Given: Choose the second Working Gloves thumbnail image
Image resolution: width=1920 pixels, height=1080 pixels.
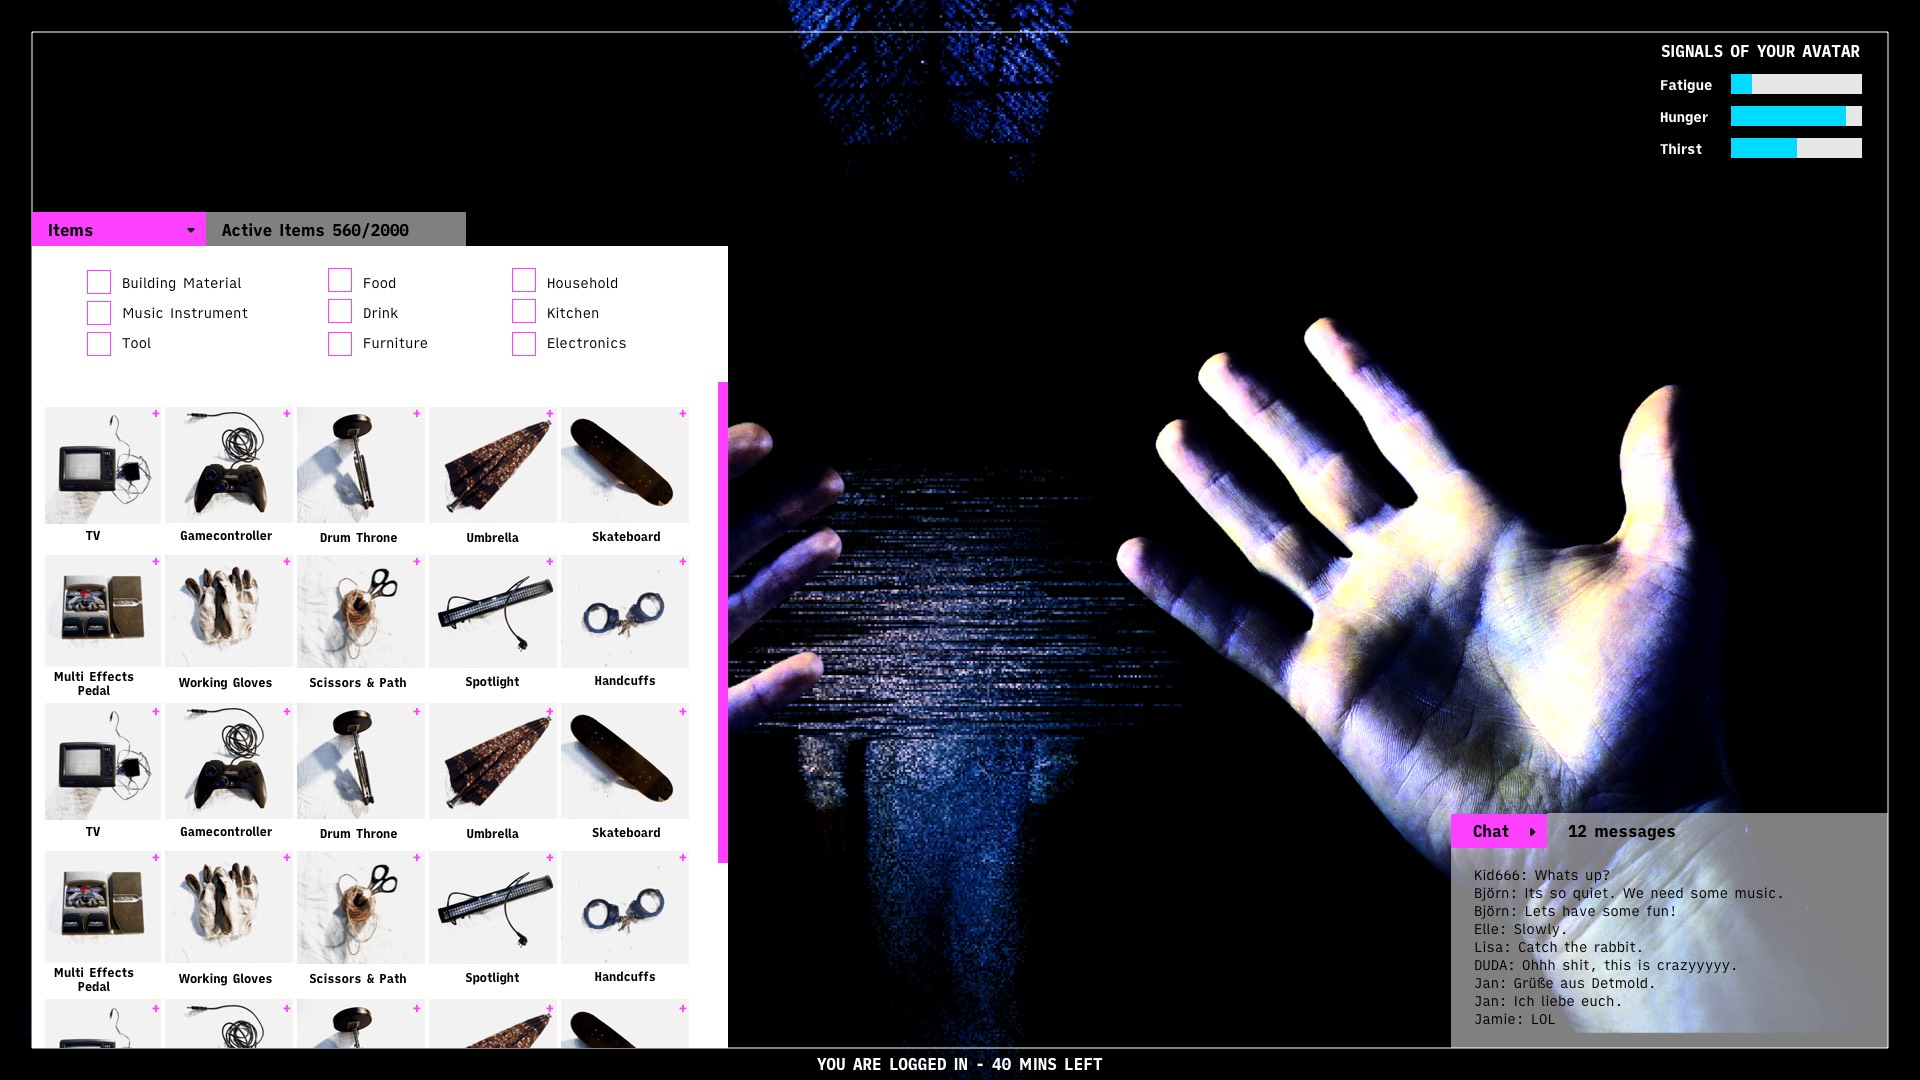Looking at the screenshot, I should [x=229, y=907].
